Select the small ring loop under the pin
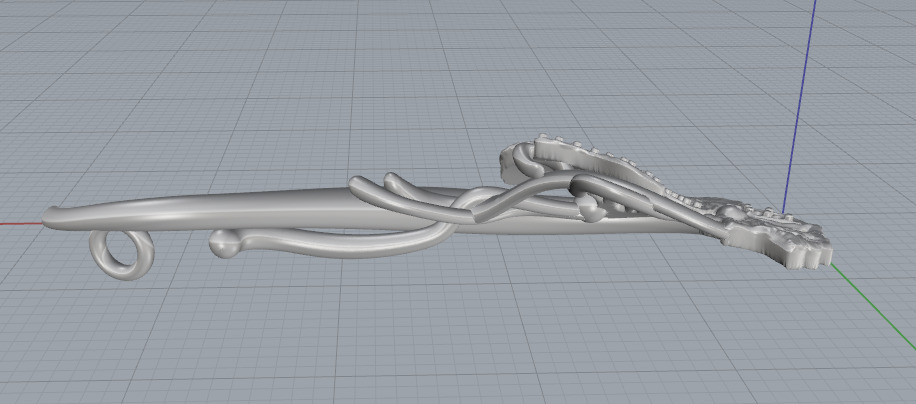The height and width of the screenshot is (404, 916). pyautogui.click(x=122, y=255)
